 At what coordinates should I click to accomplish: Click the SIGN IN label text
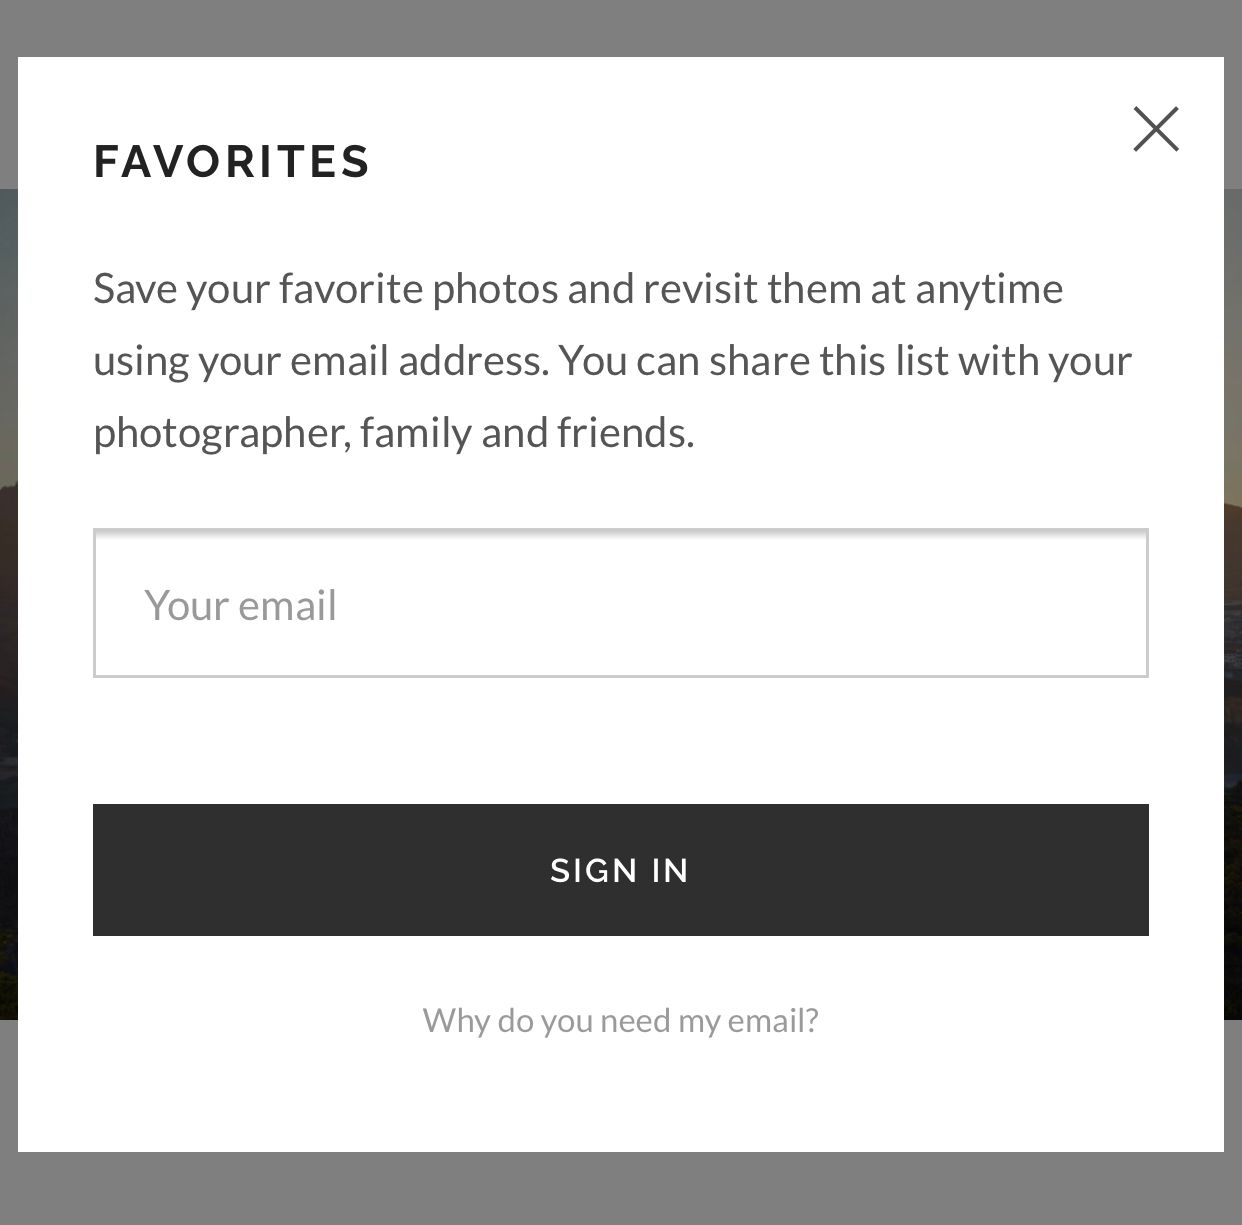pos(620,870)
